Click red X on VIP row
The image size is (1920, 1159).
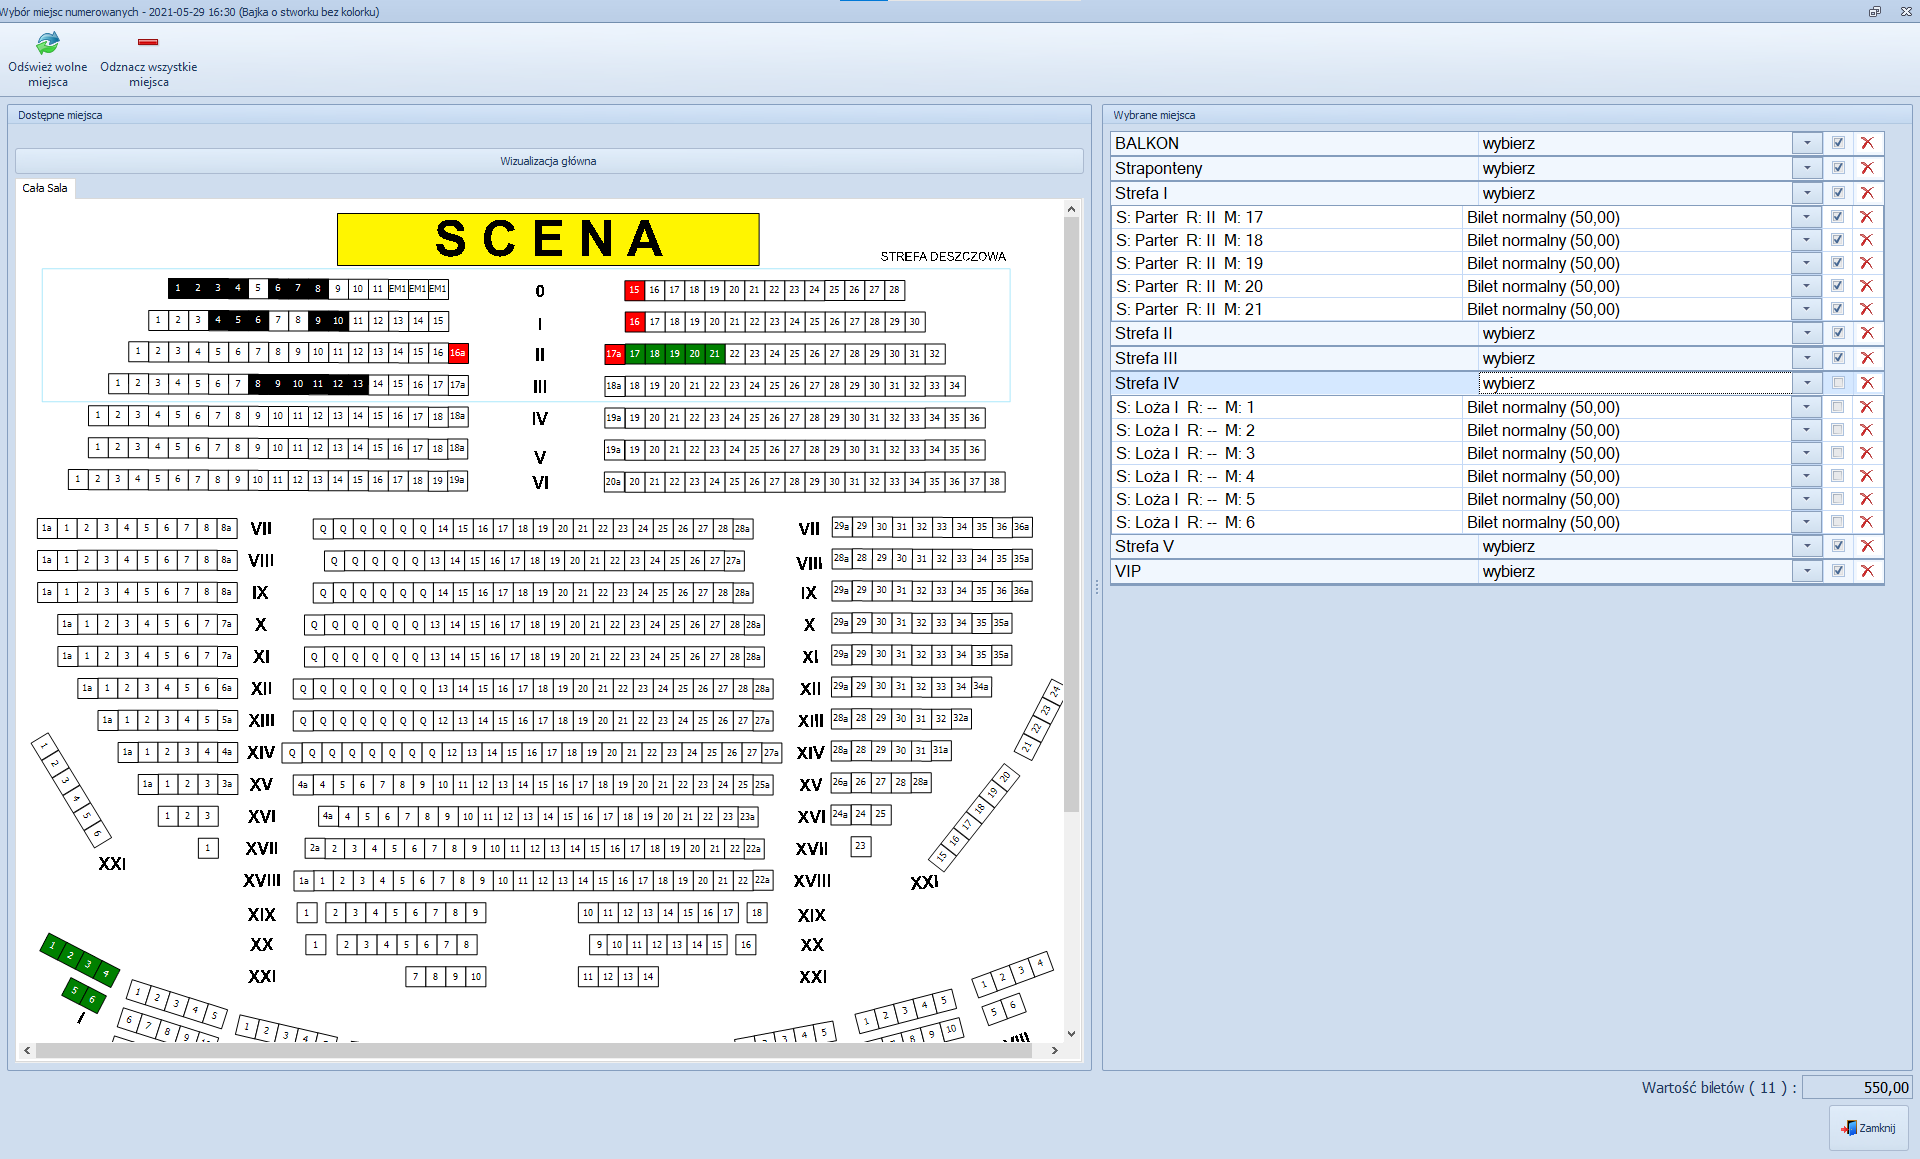click(x=1866, y=571)
